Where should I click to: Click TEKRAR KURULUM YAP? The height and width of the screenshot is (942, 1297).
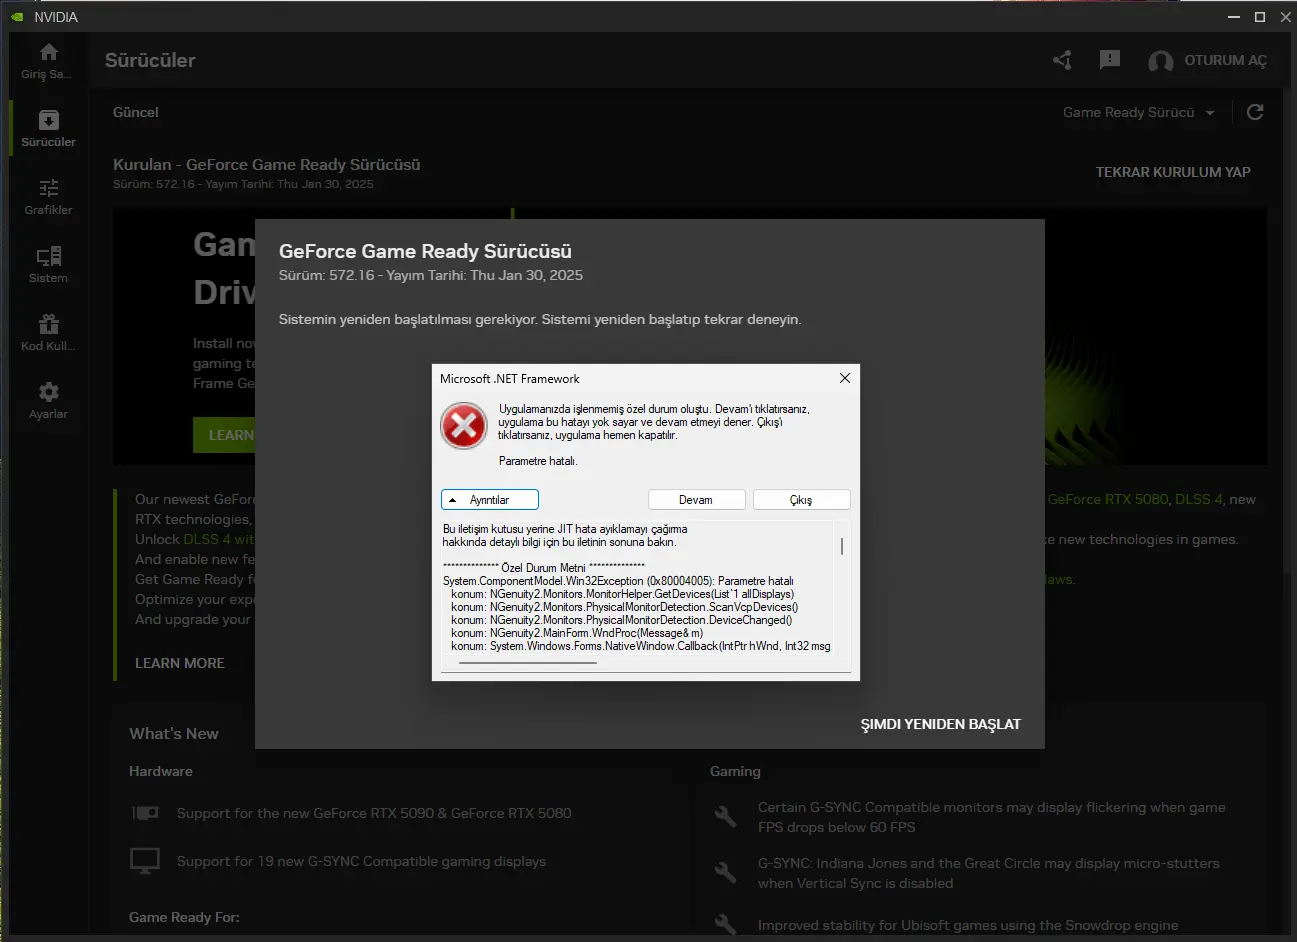(1173, 172)
